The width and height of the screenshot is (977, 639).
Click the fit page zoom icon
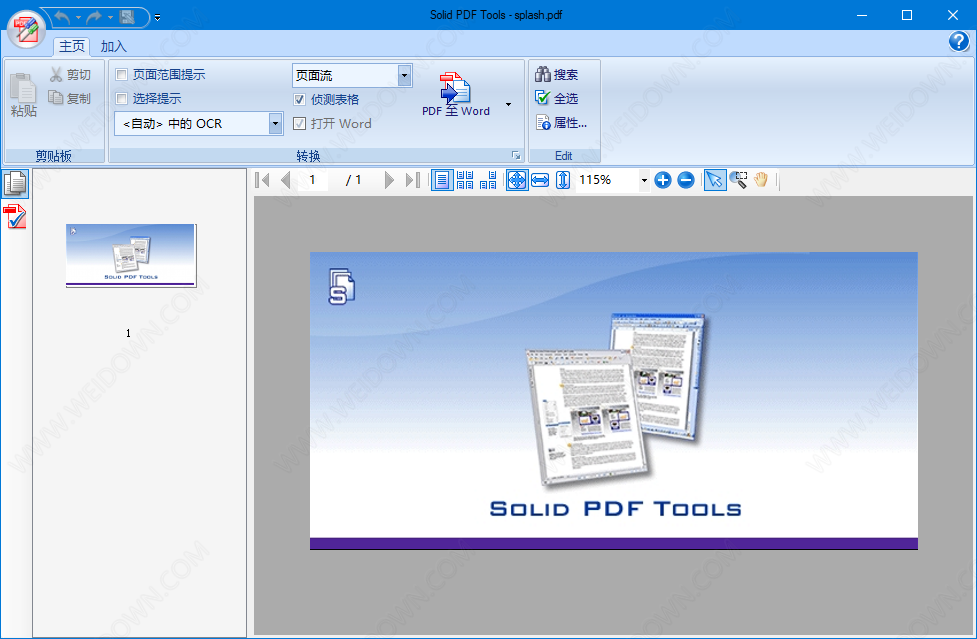[517, 180]
